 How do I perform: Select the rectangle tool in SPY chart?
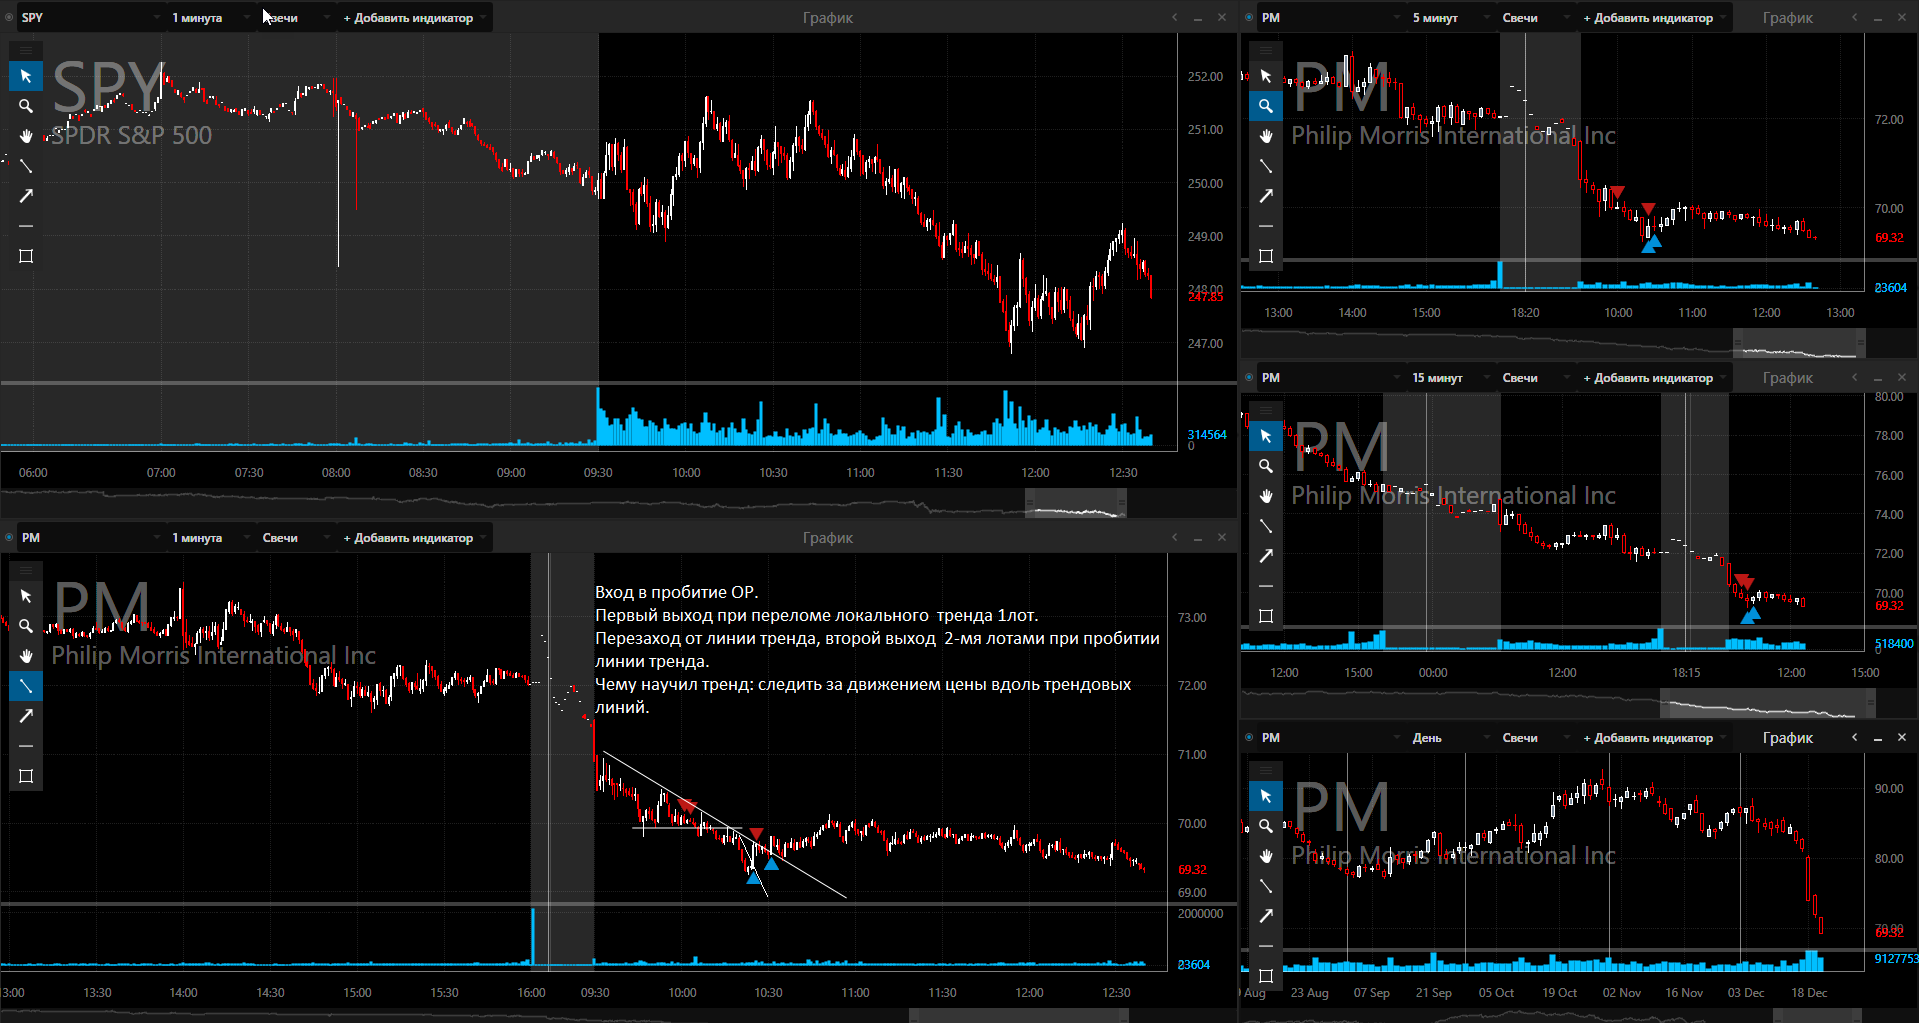tap(26, 256)
